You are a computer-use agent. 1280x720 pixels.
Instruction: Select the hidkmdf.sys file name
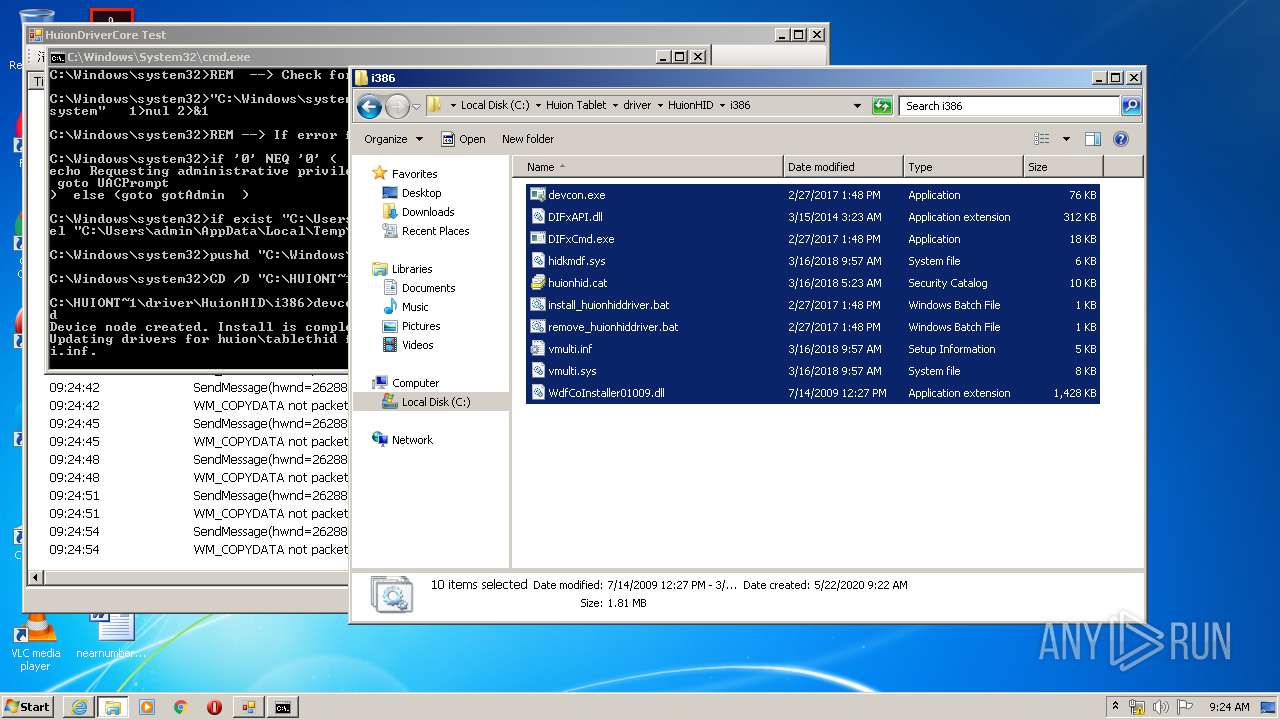pyautogui.click(x=577, y=261)
